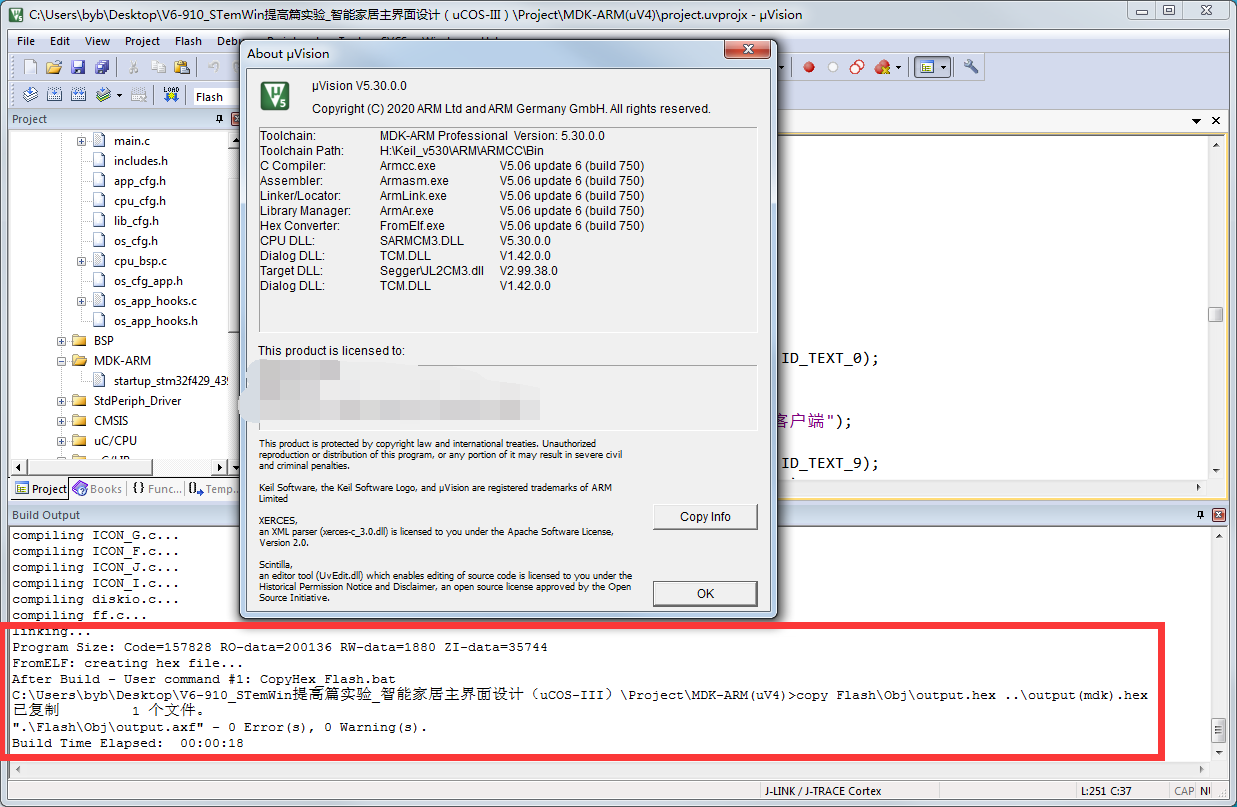Select the Project tab

tap(41, 489)
